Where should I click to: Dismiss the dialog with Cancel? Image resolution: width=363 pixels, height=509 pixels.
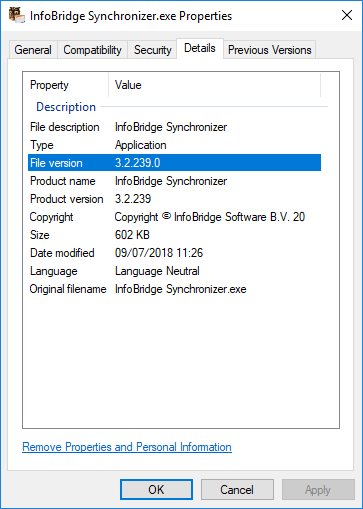(237, 490)
